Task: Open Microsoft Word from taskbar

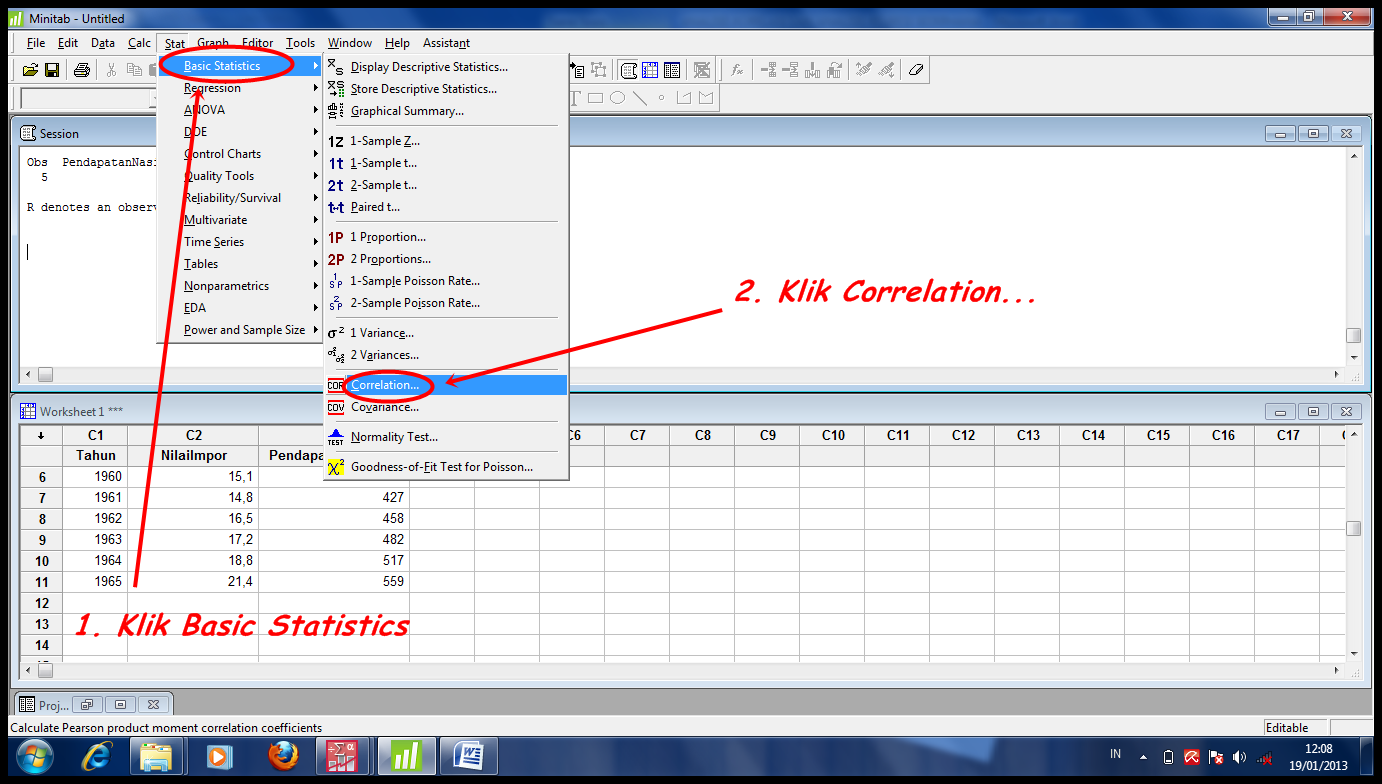Action: [468, 757]
